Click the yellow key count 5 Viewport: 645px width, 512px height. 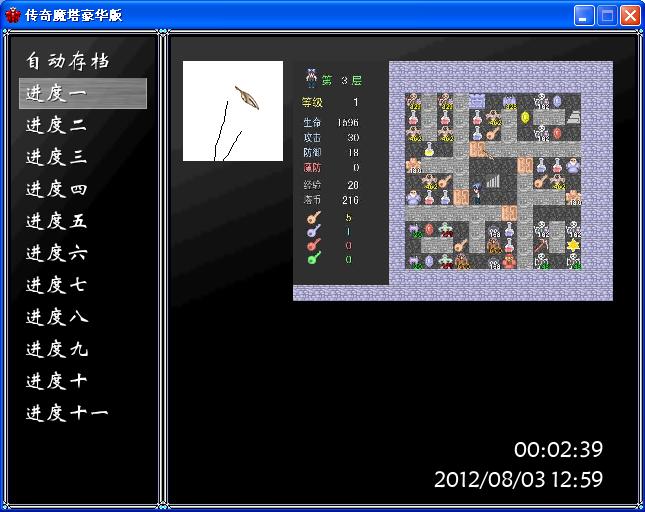[348, 217]
